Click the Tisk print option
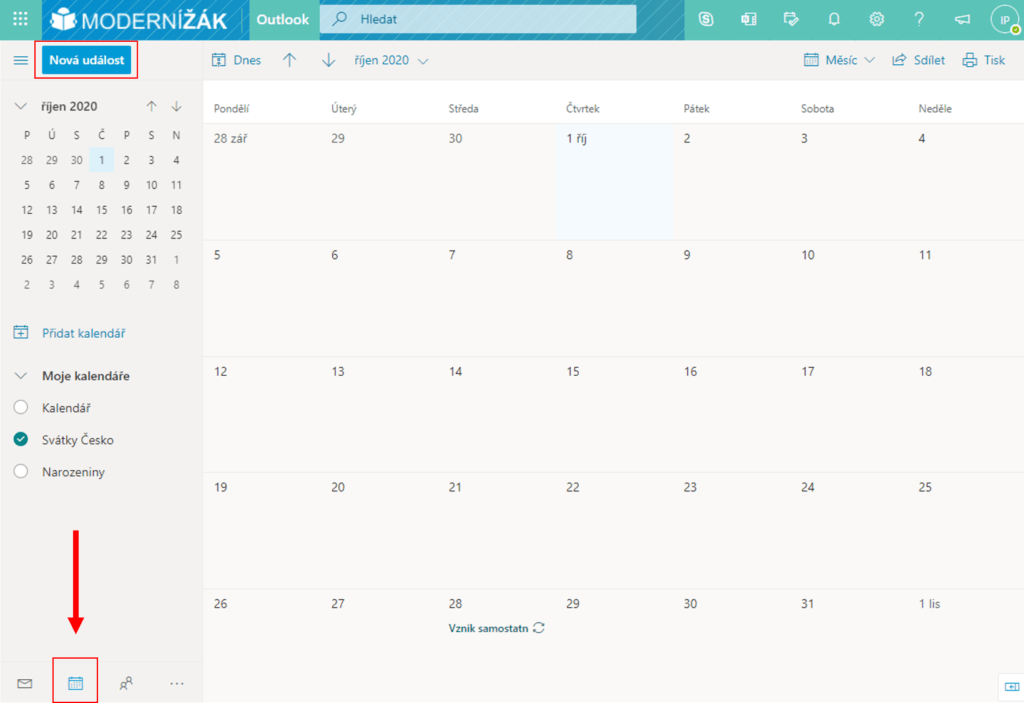1024x703 pixels. tap(984, 61)
